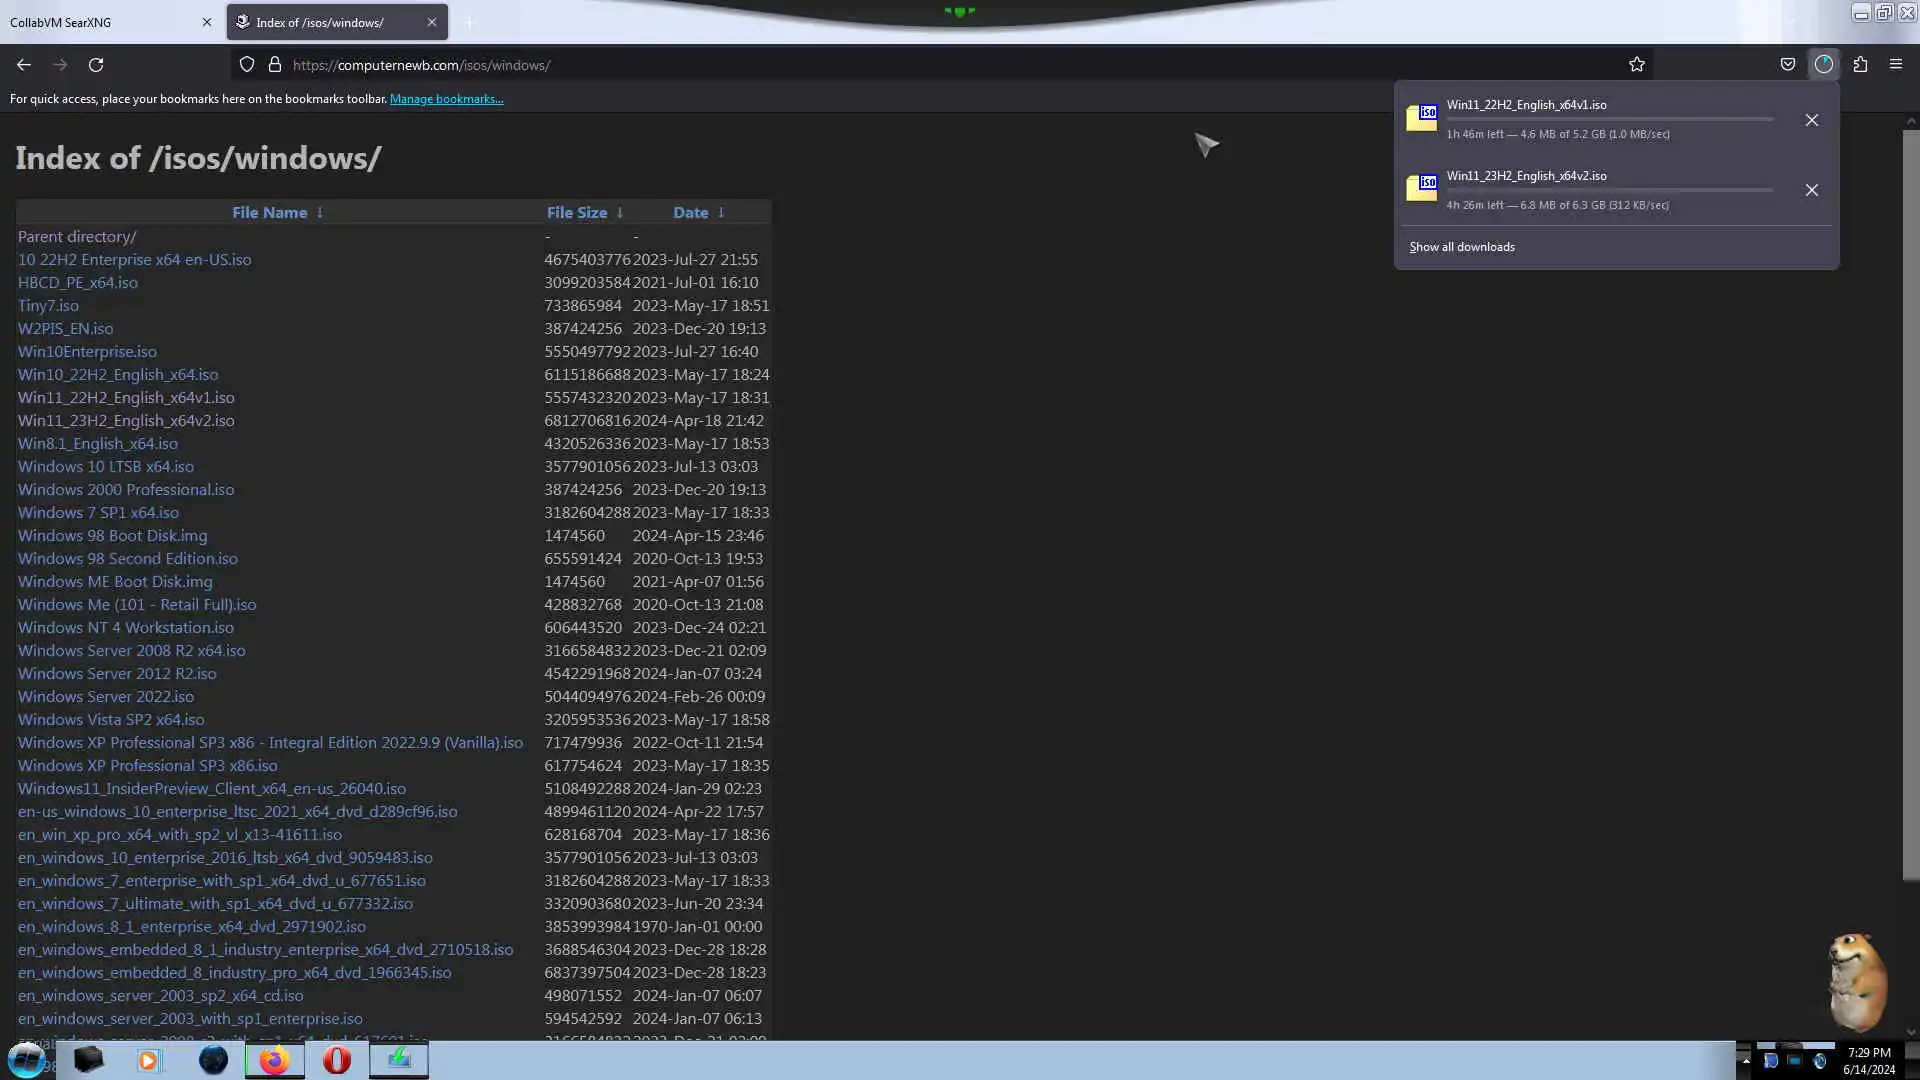Go back with the back arrow
The image size is (1920, 1080).
24,65
